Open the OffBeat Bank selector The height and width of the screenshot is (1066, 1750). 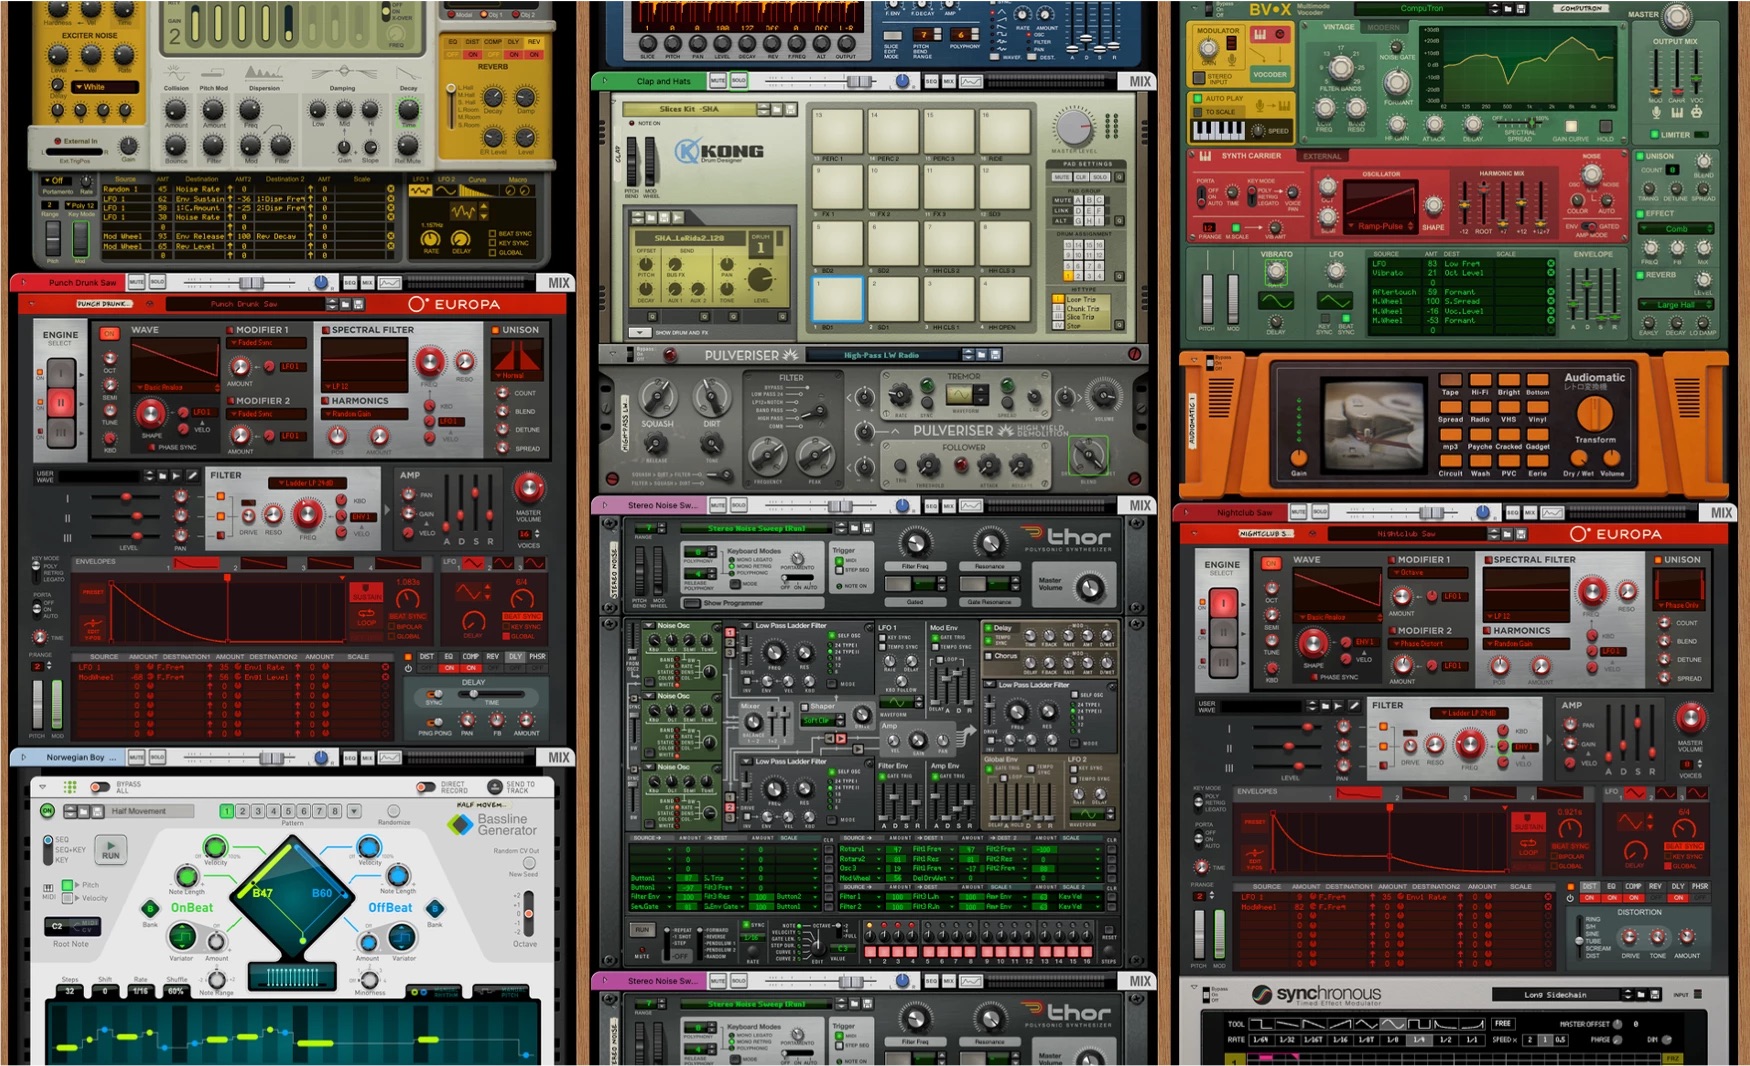[435, 908]
